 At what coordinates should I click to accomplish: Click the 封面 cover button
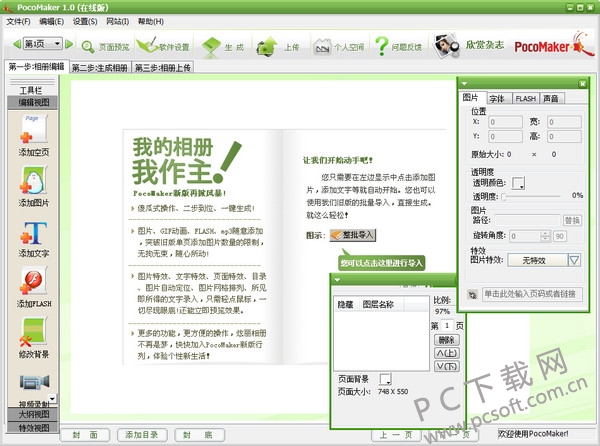85,435
